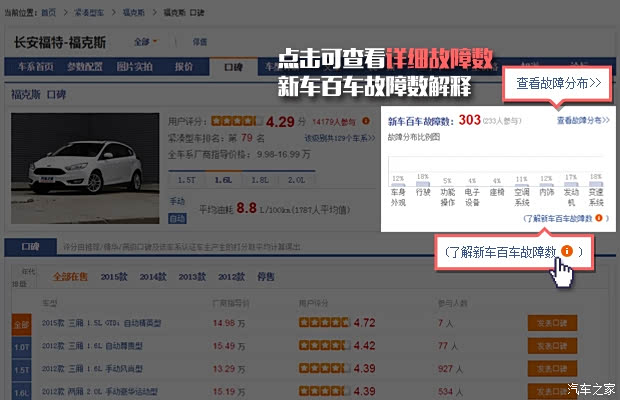The height and width of the screenshot is (400, 620).
Task: Click 停售 link beside the 全部 dropdown
Action: (200, 42)
